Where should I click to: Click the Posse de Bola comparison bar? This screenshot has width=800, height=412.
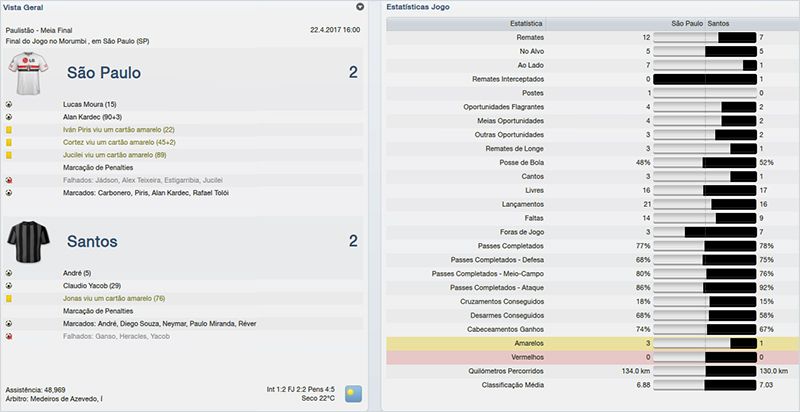click(x=705, y=162)
